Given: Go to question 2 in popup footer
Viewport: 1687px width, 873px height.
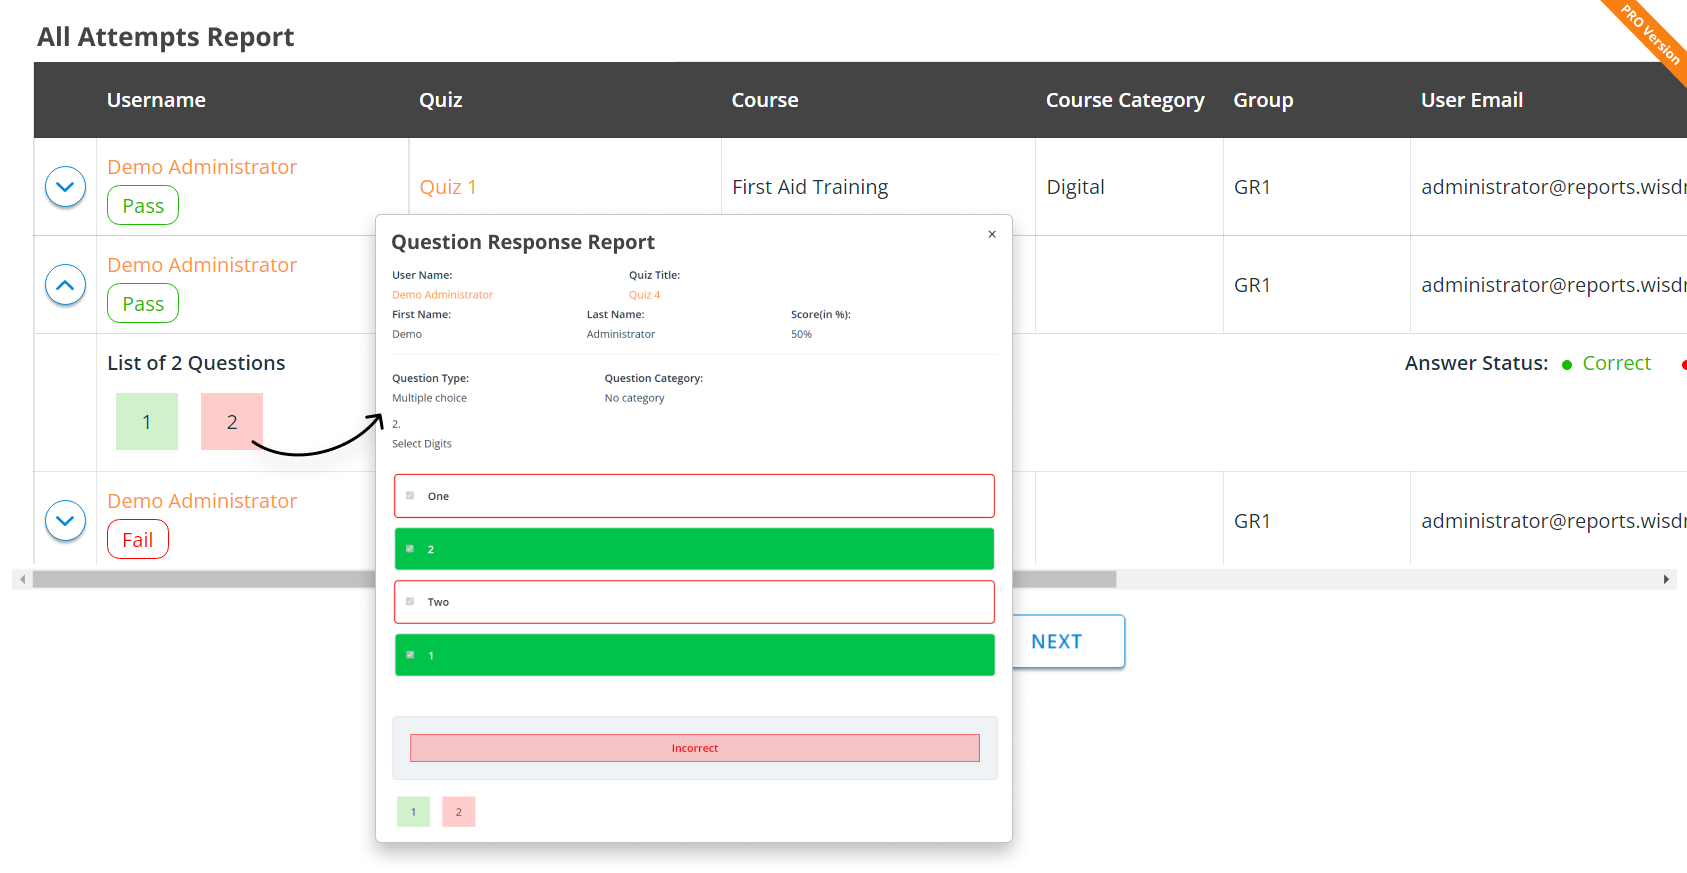Looking at the screenshot, I should (459, 812).
